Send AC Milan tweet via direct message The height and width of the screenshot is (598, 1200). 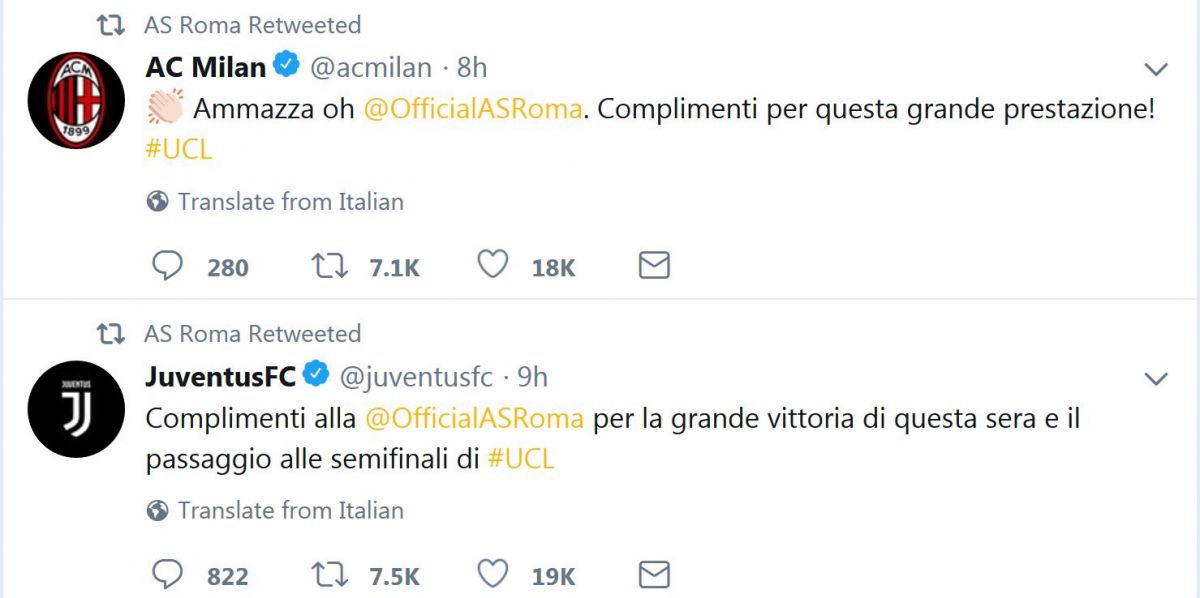pos(654,266)
